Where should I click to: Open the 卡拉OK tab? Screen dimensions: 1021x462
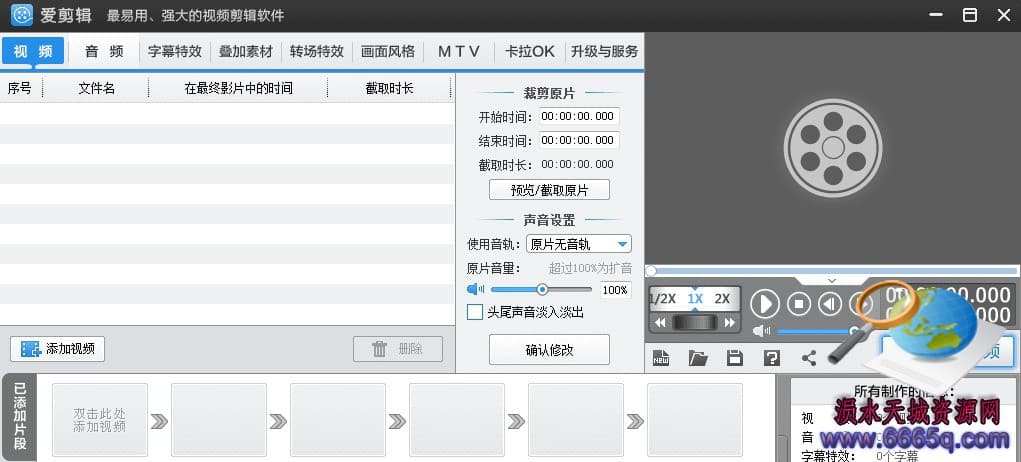tap(529, 51)
